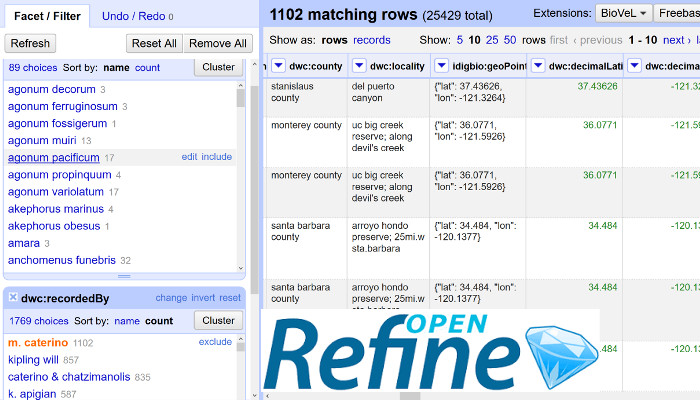Open the dwc:decimalLatitude column menu arrow
This screenshot has width=700, height=400.
pyautogui.click(x=538, y=66)
